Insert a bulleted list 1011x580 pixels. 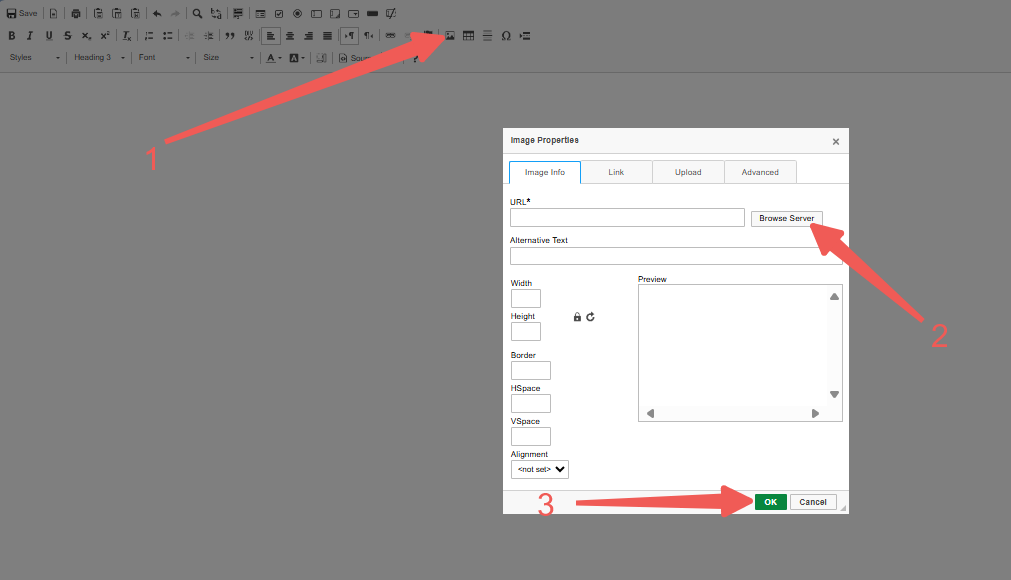click(168, 36)
